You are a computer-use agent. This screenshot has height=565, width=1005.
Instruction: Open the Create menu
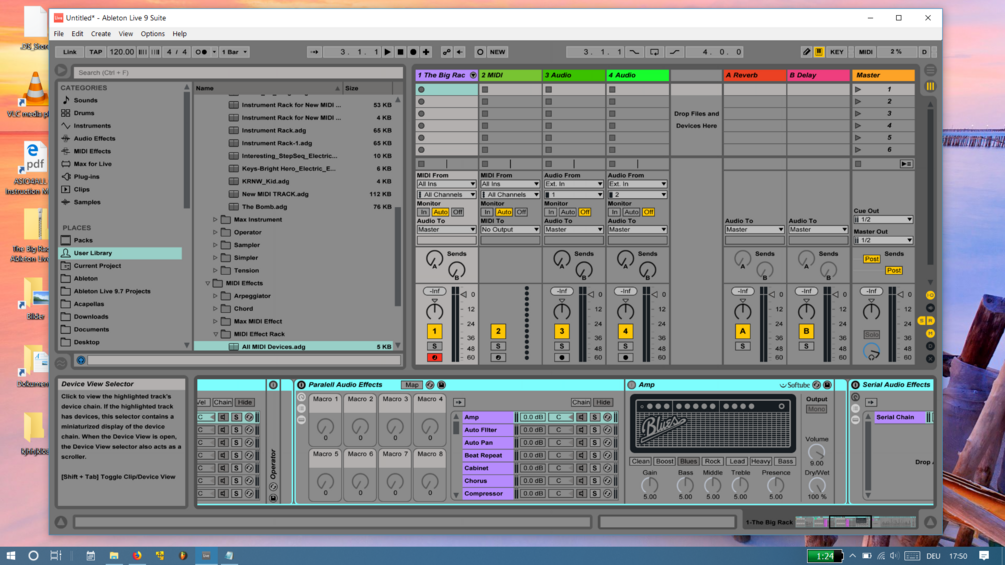point(101,33)
